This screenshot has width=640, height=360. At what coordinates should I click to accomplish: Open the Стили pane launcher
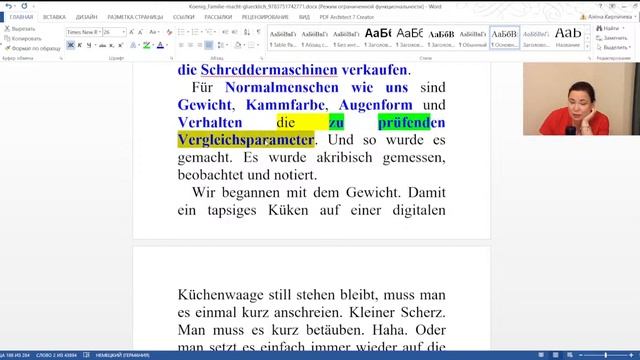click(x=589, y=58)
